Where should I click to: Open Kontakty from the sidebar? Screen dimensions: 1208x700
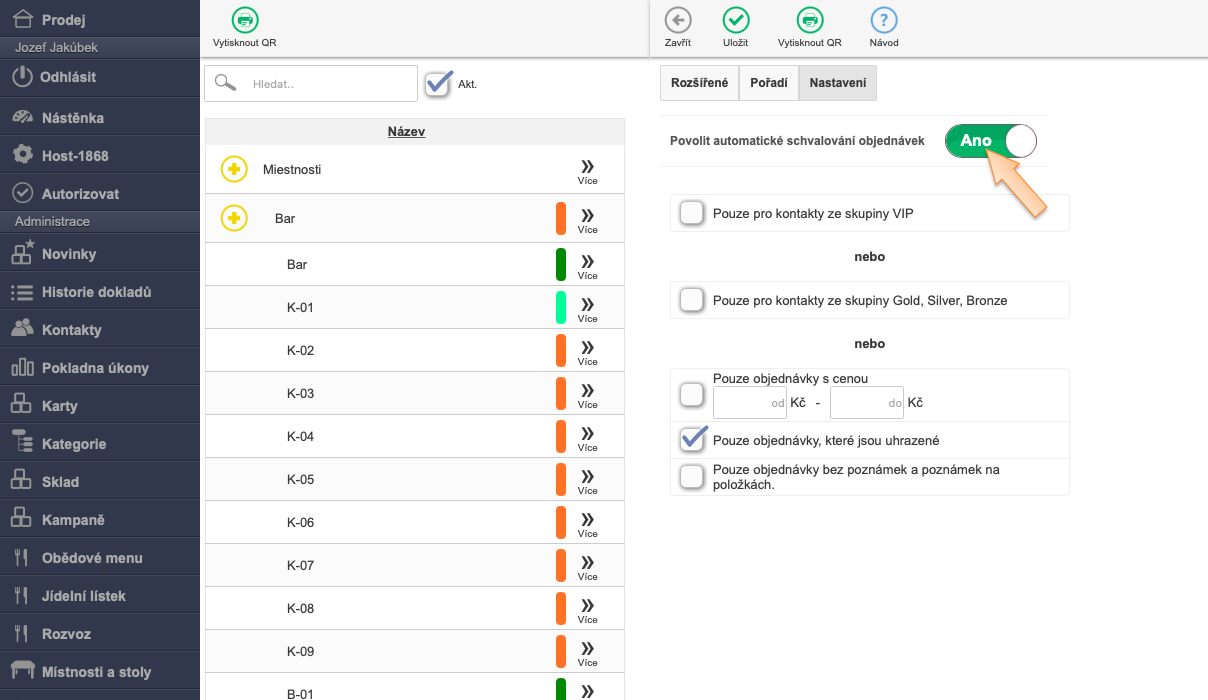click(x=71, y=330)
